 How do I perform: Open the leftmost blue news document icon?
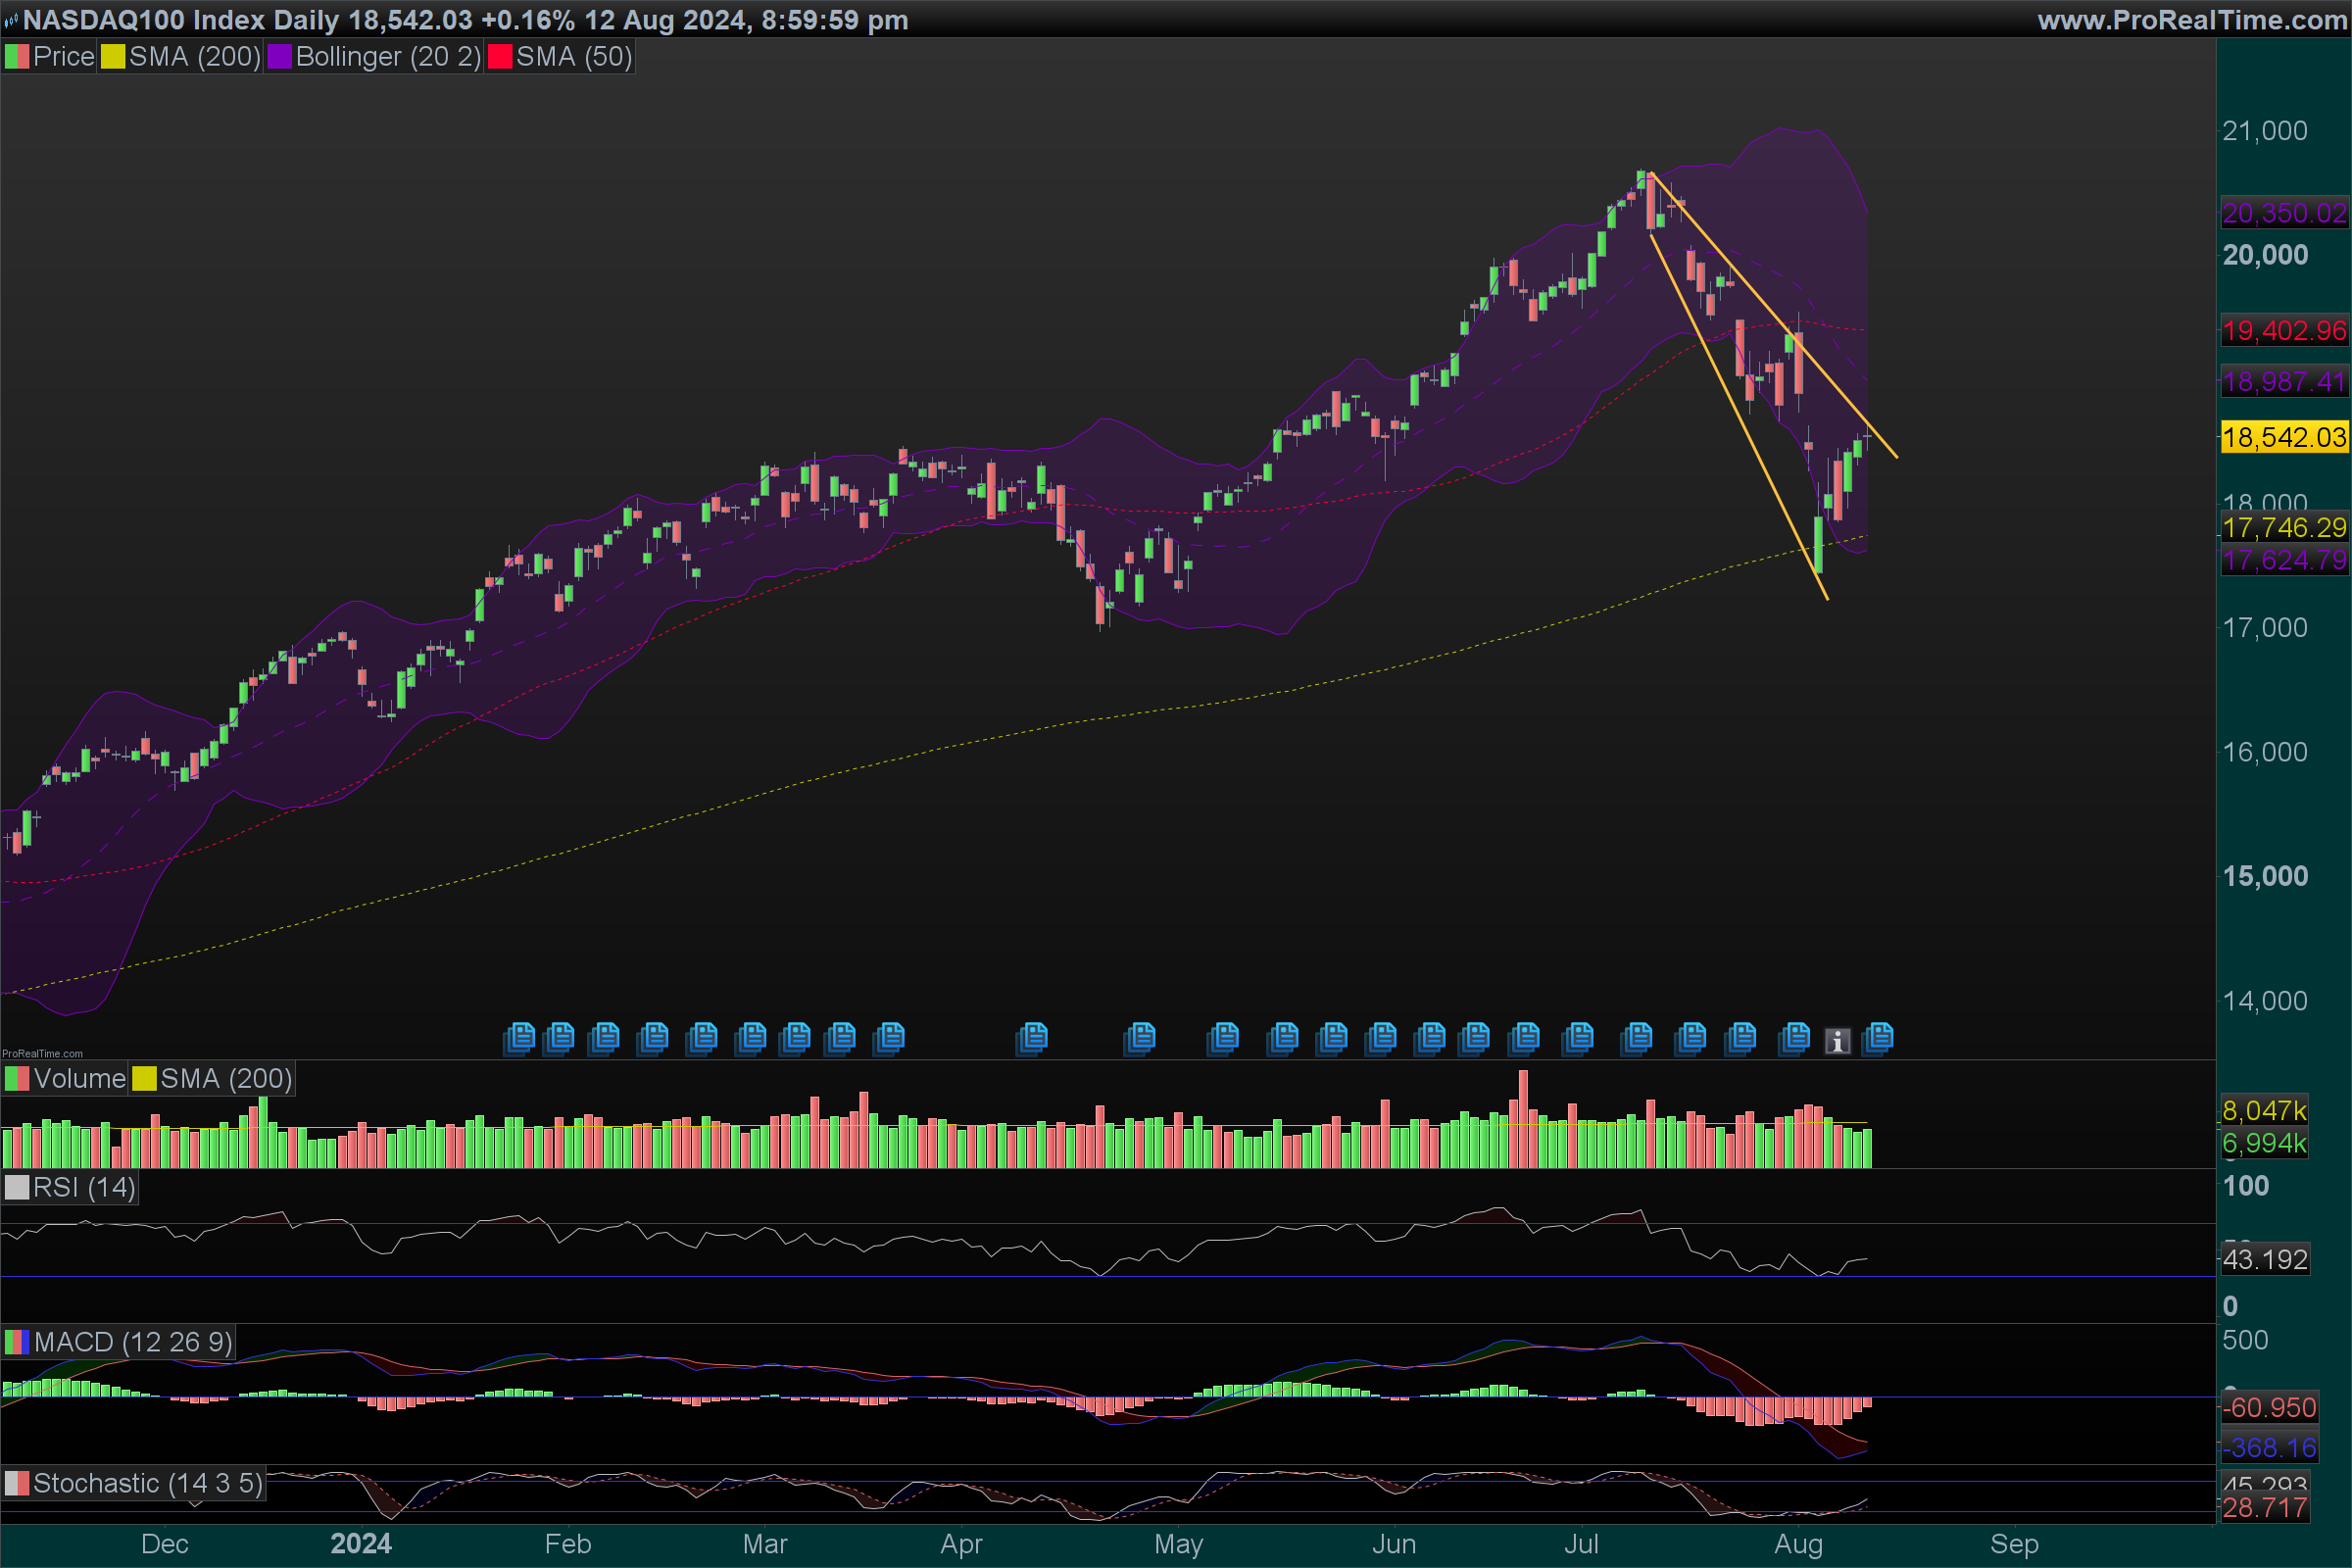(x=520, y=1038)
